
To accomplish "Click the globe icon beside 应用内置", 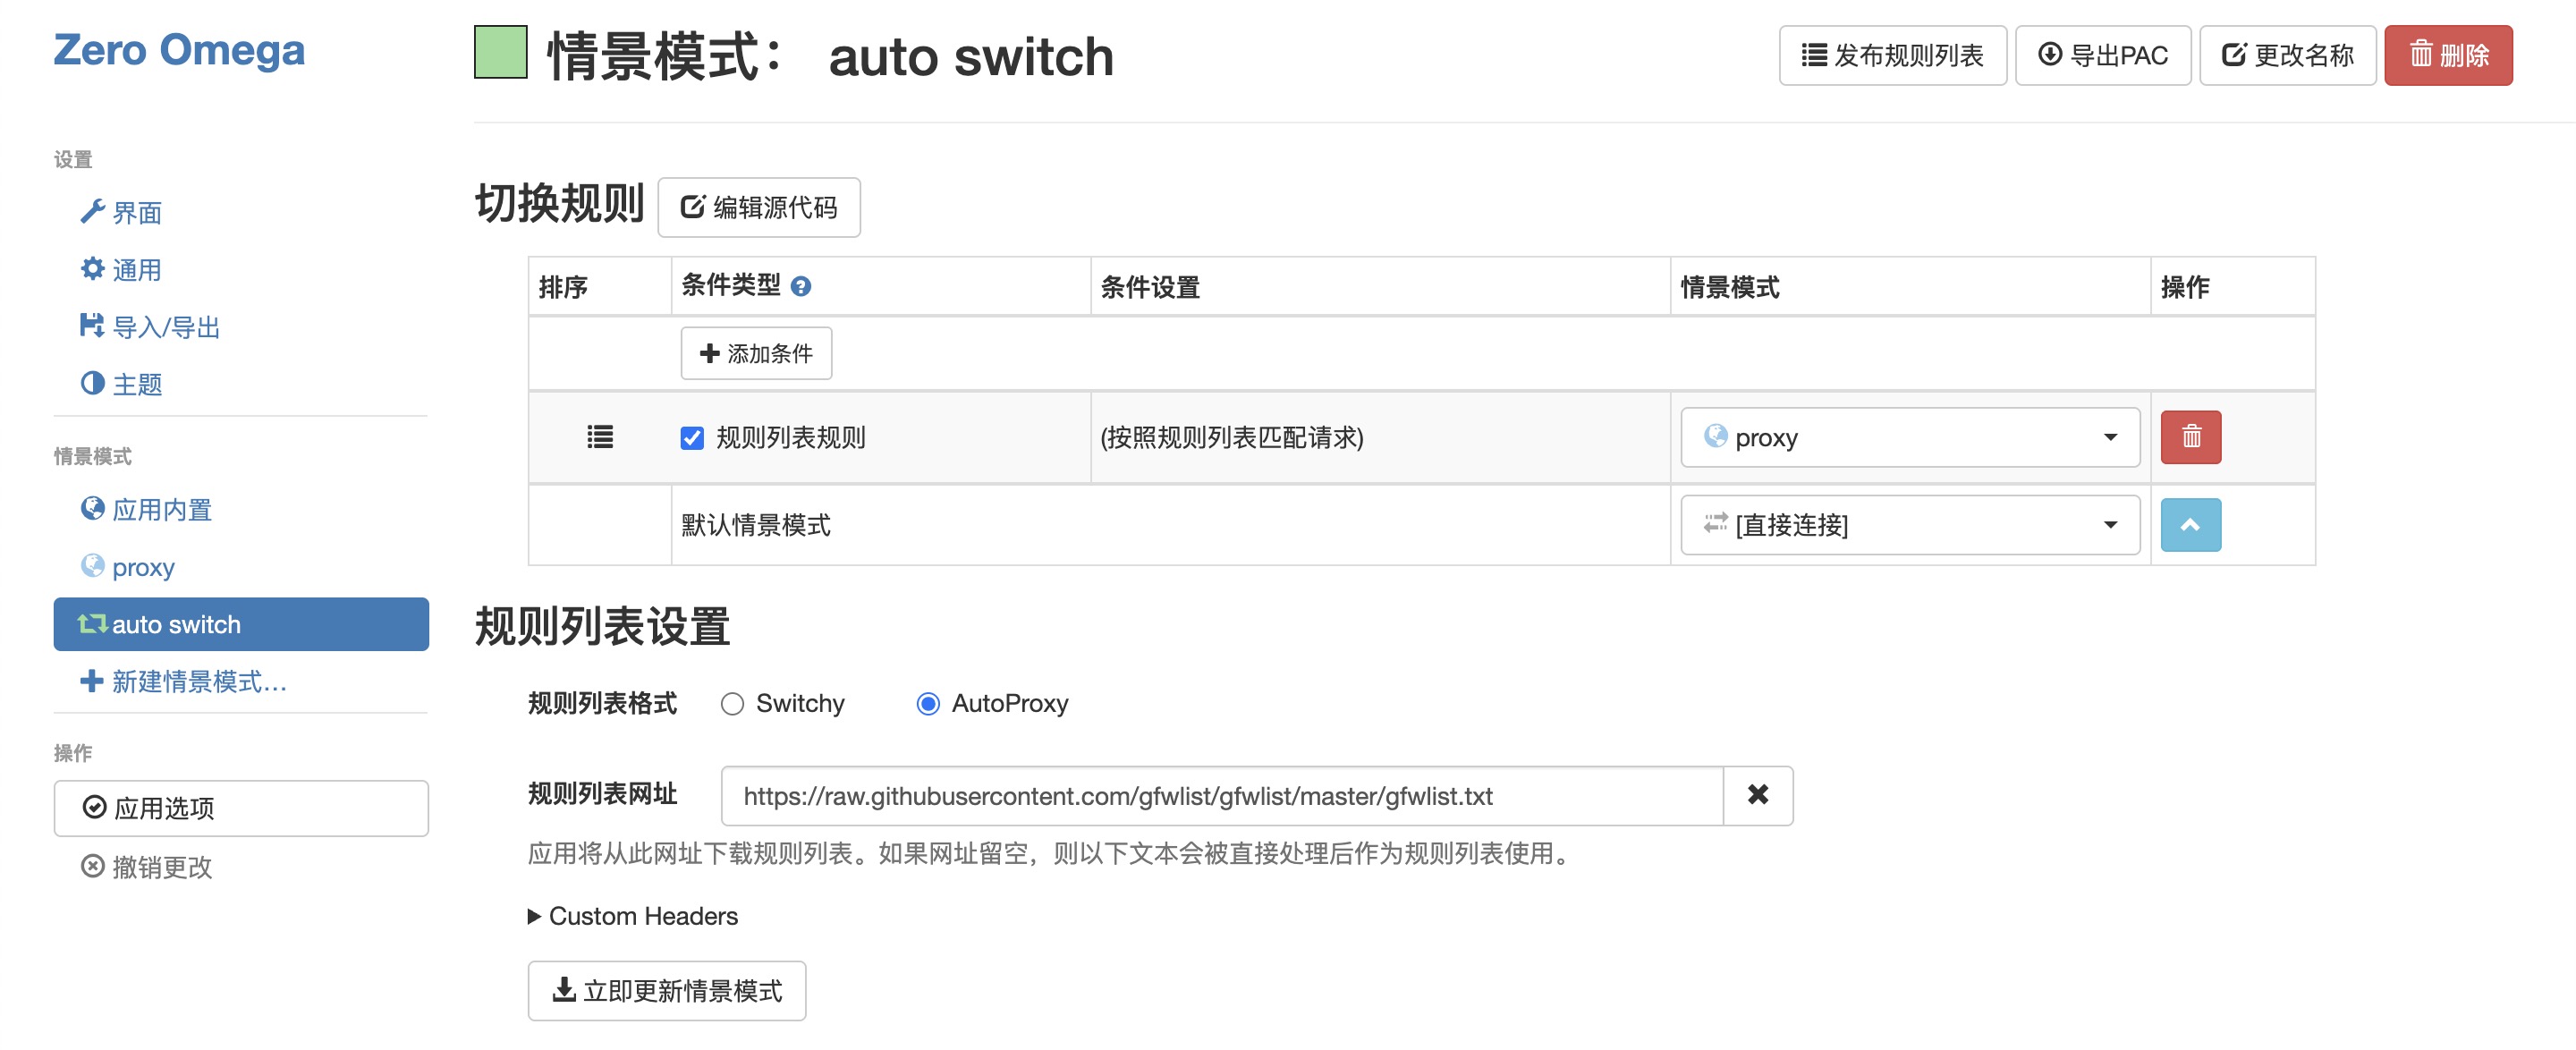I will pyautogui.click(x=92, y=508).
